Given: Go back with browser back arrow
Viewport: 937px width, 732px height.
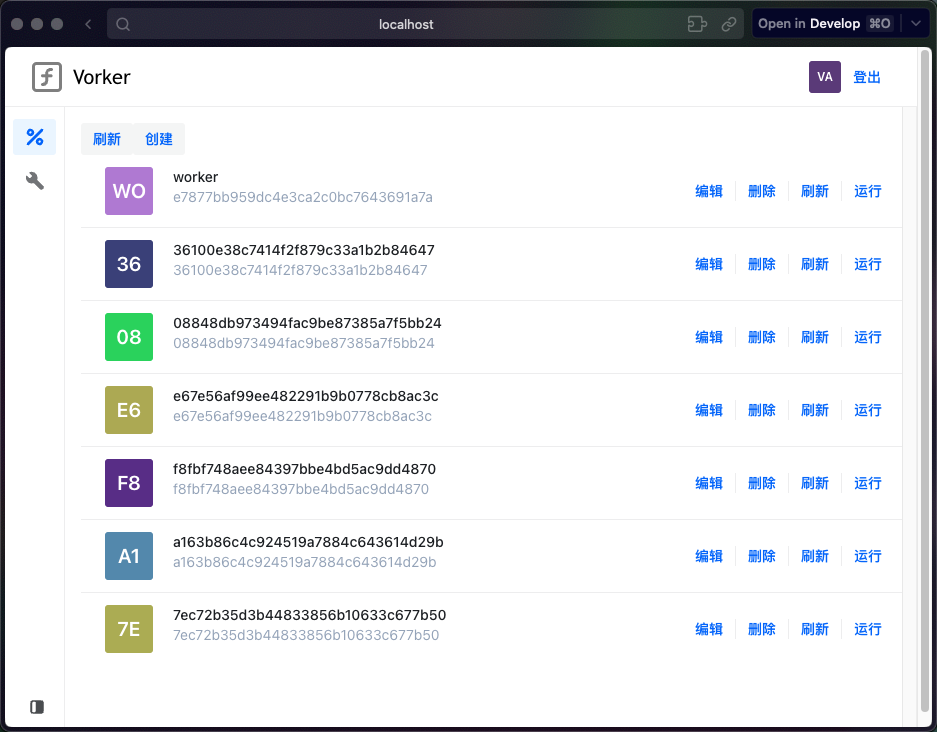Looking at the screenshot, I should (x=89, y=24).
